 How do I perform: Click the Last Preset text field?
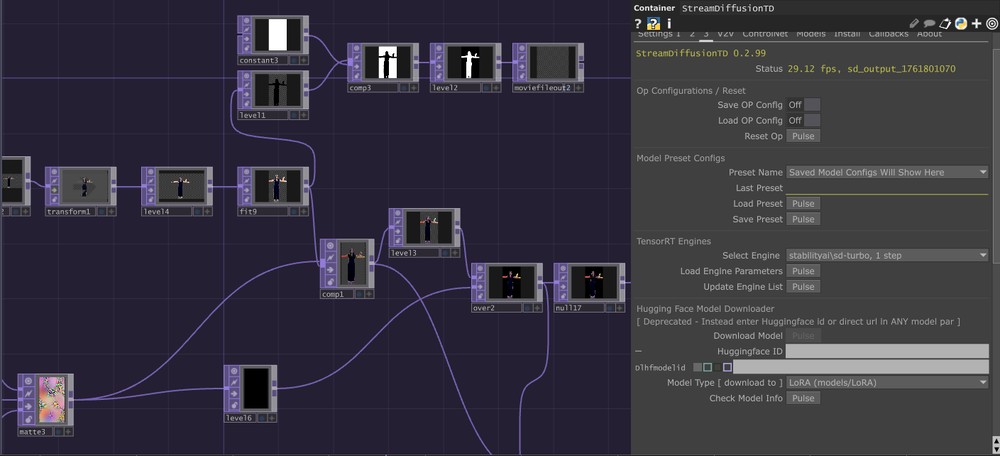[886, 188]
